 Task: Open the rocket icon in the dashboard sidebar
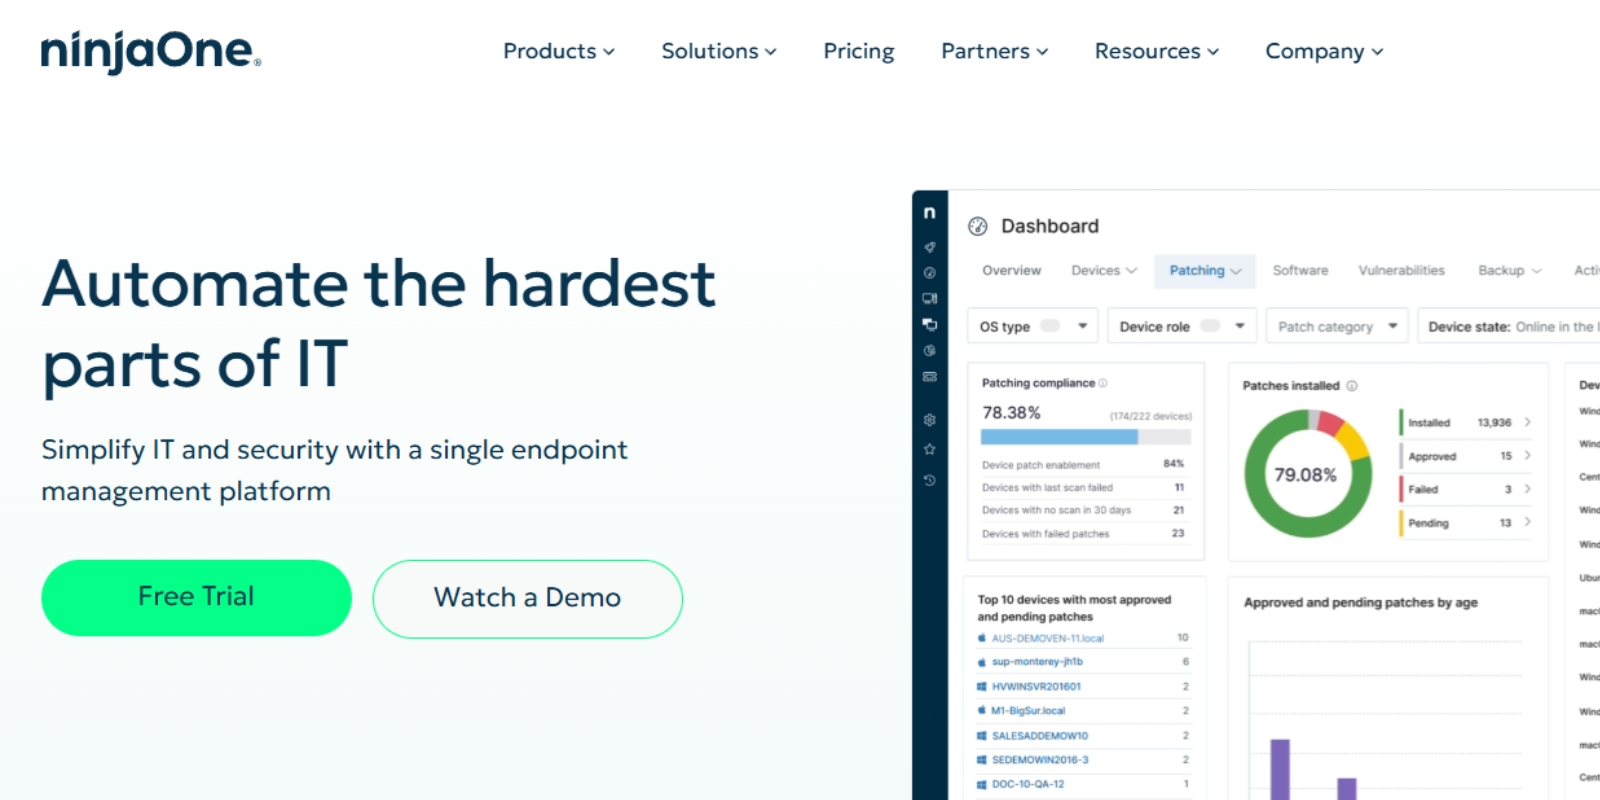pos(930,247)
